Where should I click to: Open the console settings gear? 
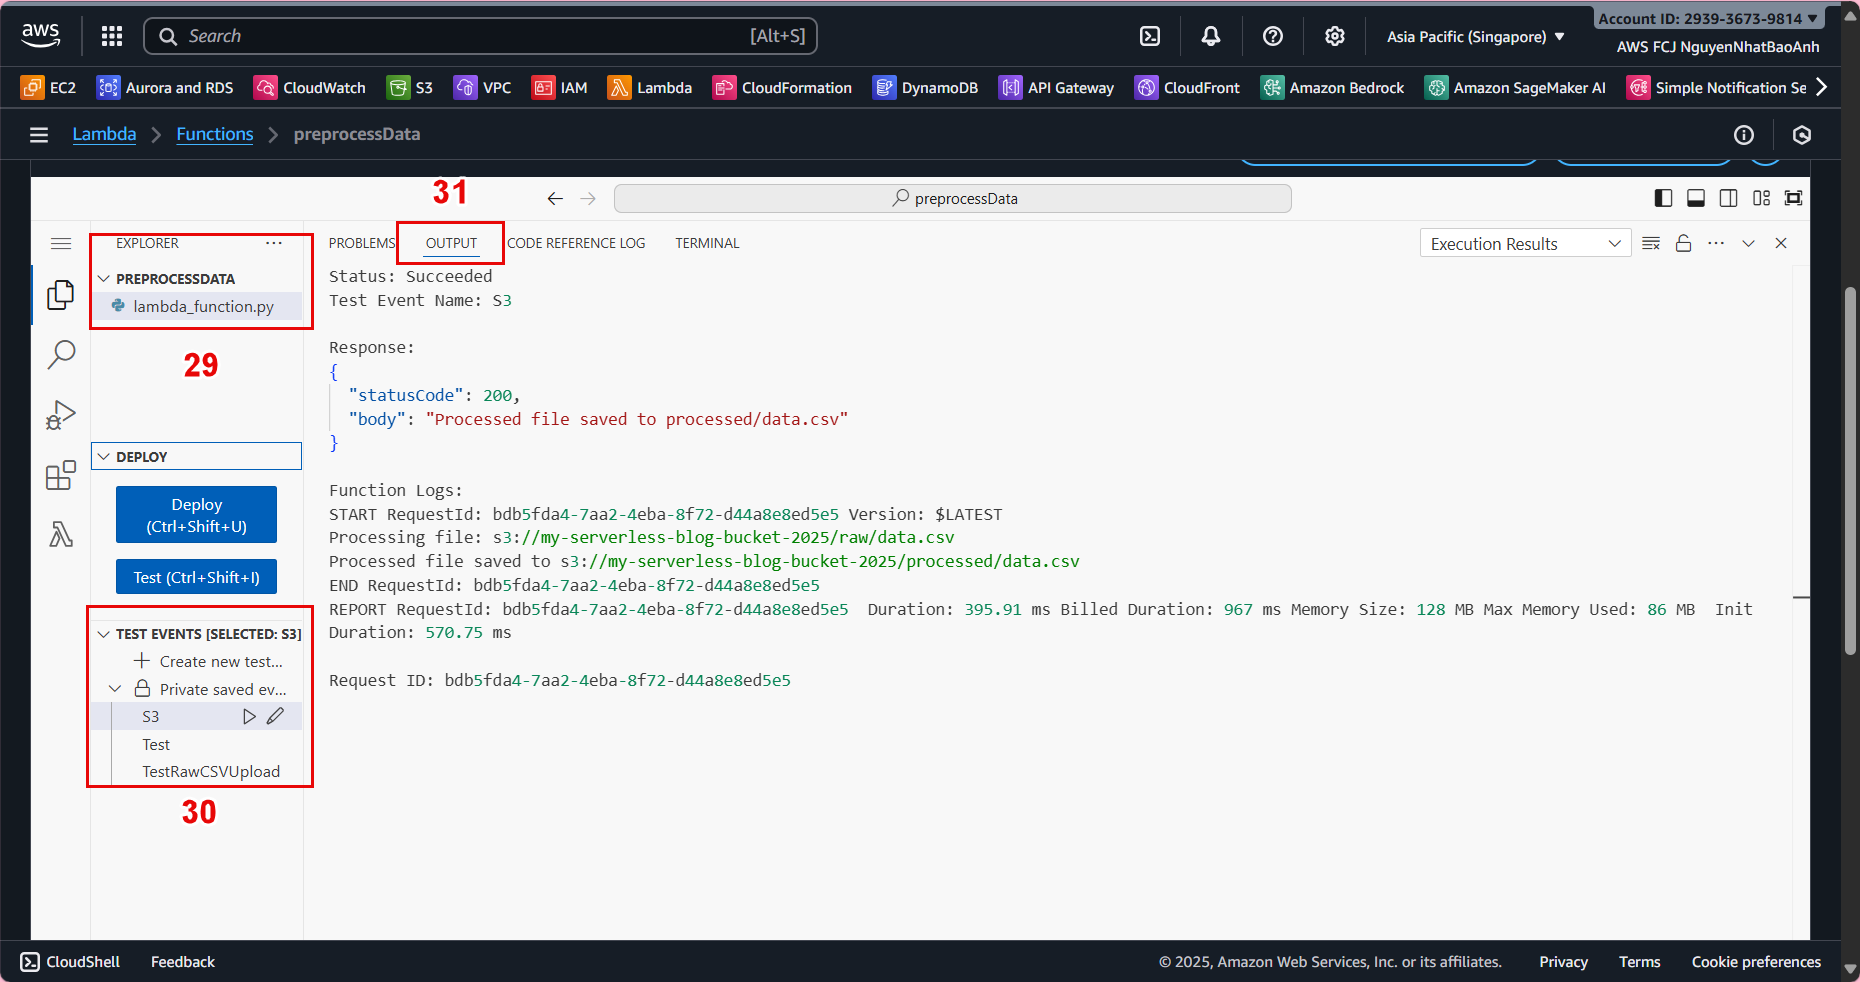pos(1335,36)
